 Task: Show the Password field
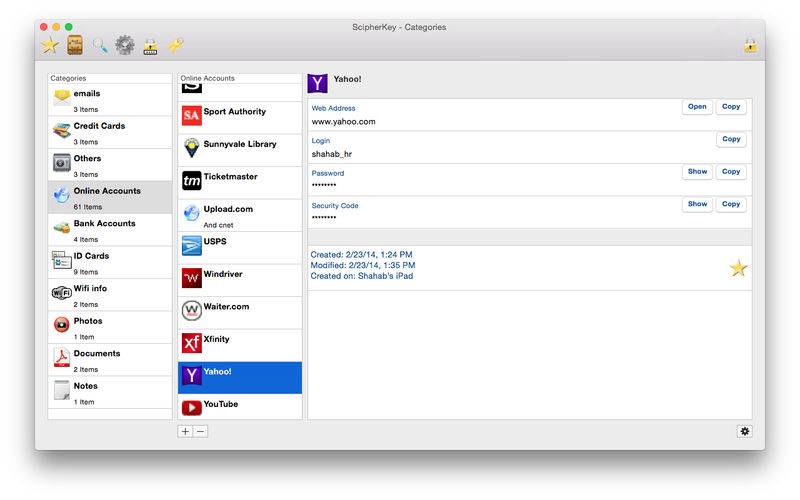point(697,172)
